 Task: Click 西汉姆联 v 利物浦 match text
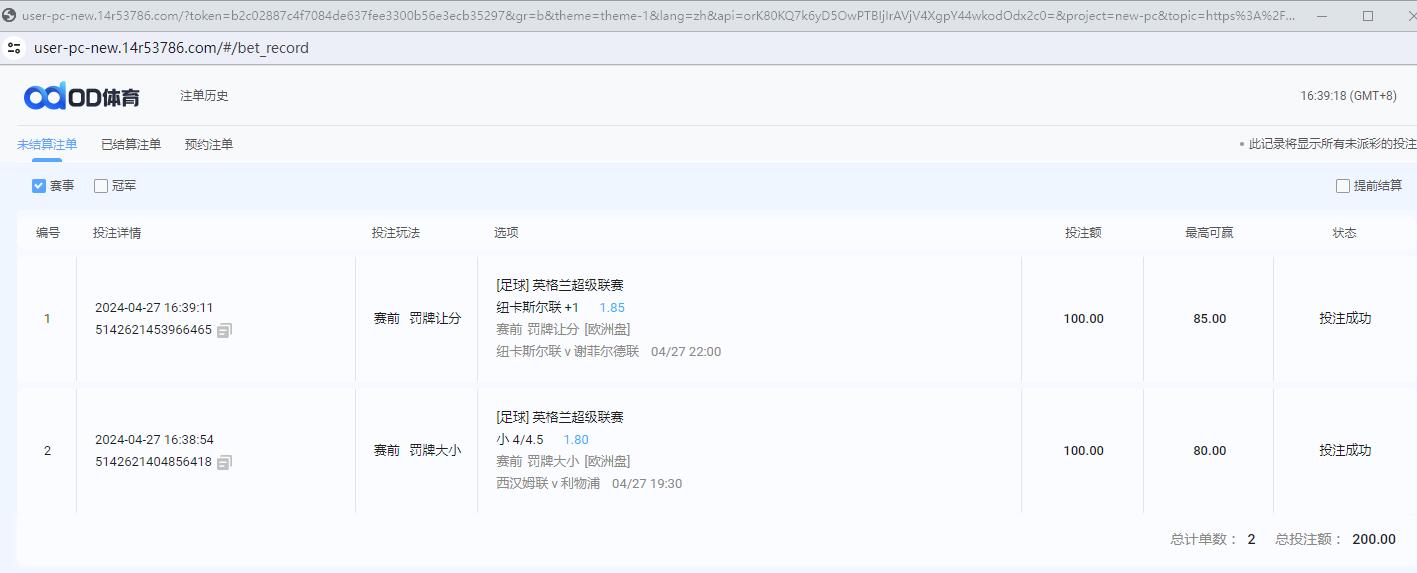548,484
